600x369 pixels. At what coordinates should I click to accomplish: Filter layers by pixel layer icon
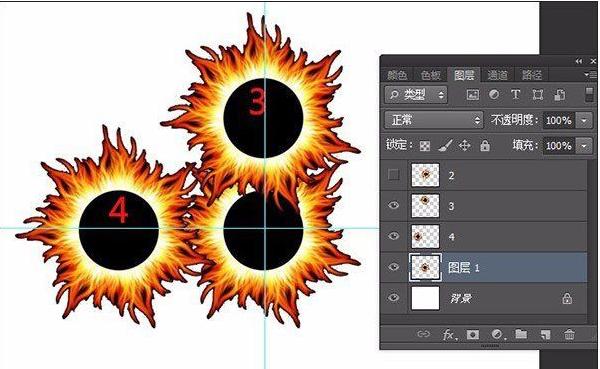click(x=473, y=95)
